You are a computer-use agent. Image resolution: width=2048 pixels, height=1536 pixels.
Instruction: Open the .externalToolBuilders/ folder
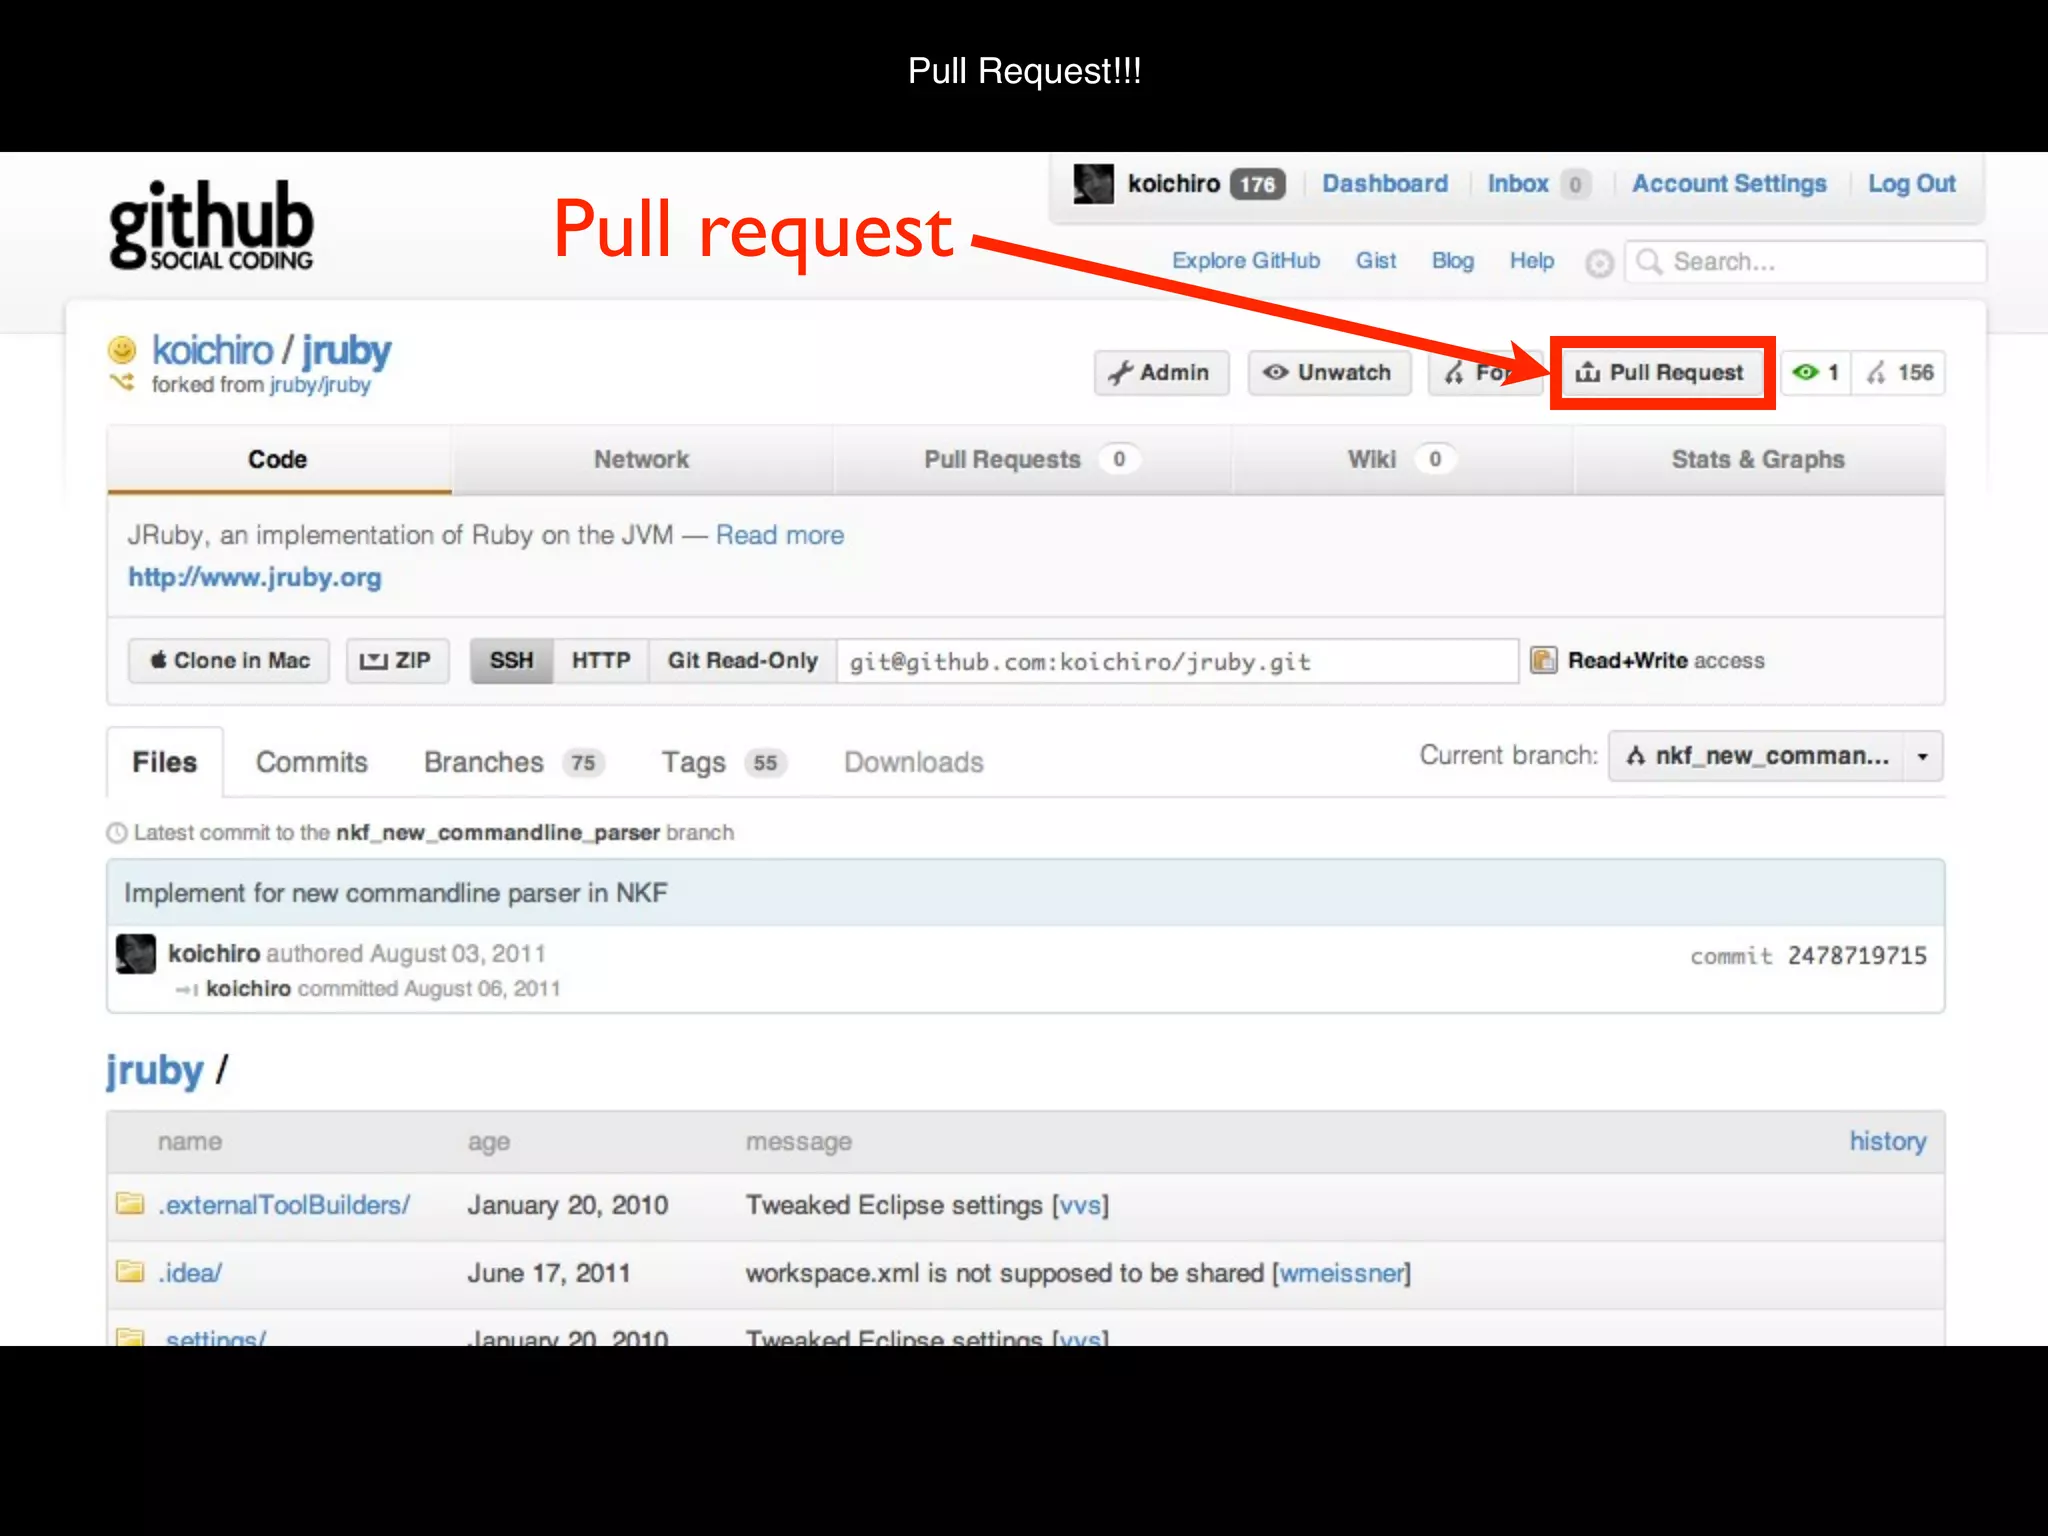point(284,1206)
